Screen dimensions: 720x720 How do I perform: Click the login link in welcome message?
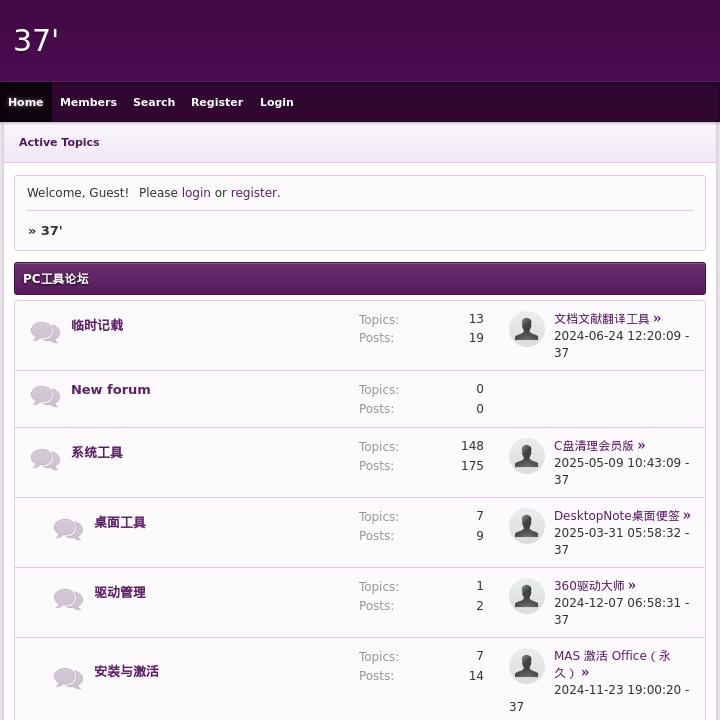click(196, 193)
